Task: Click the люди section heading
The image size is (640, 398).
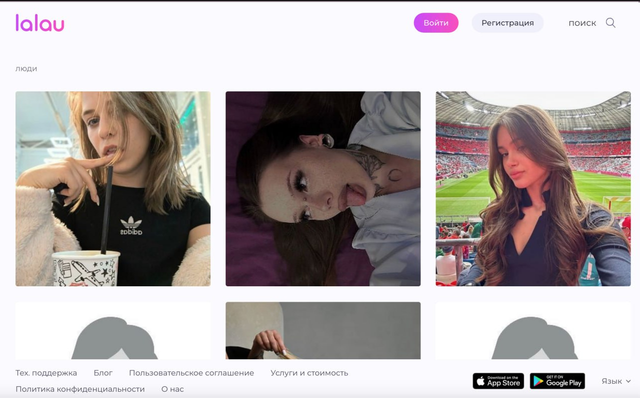Action: click(26, 69)
